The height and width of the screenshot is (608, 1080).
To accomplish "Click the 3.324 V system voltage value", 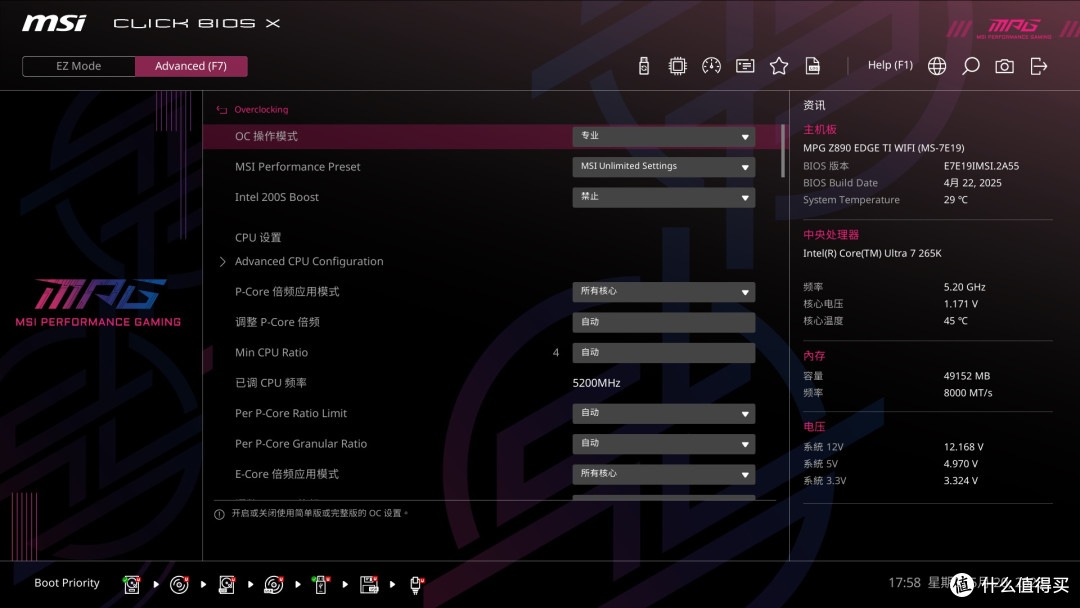I will pos(961,481).
